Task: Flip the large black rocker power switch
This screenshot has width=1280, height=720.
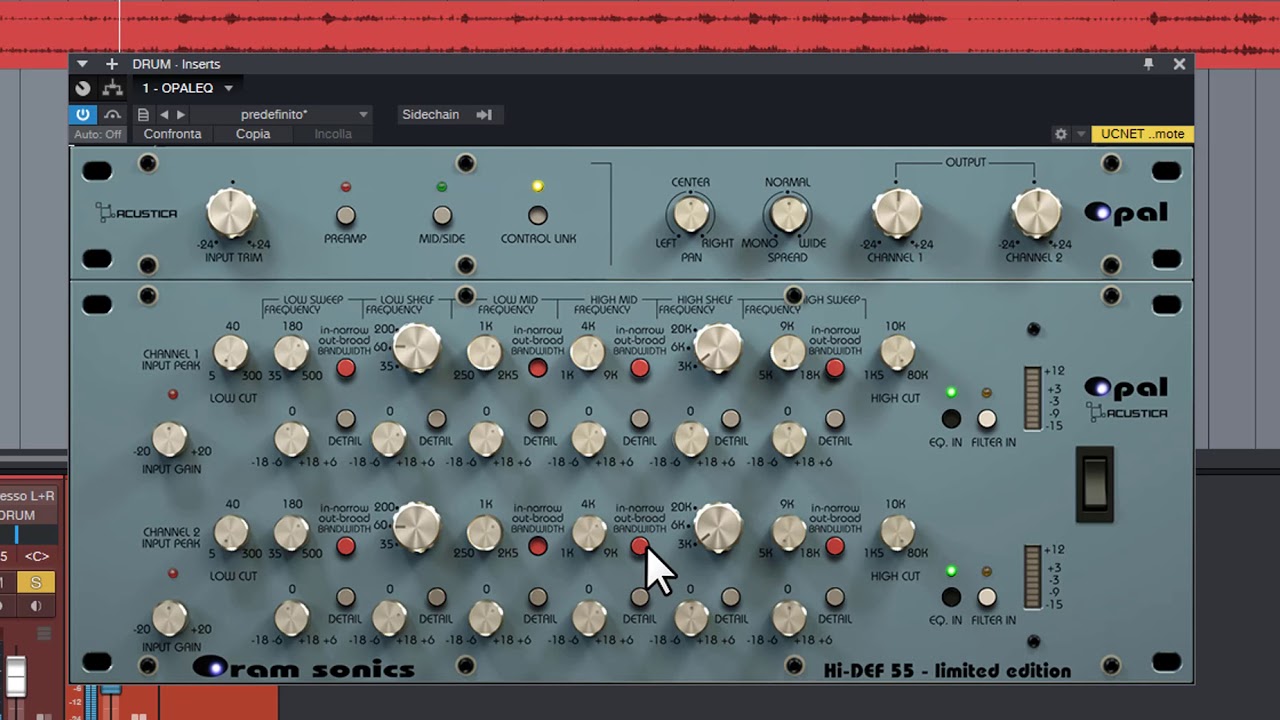Action: coord(1094,484)
